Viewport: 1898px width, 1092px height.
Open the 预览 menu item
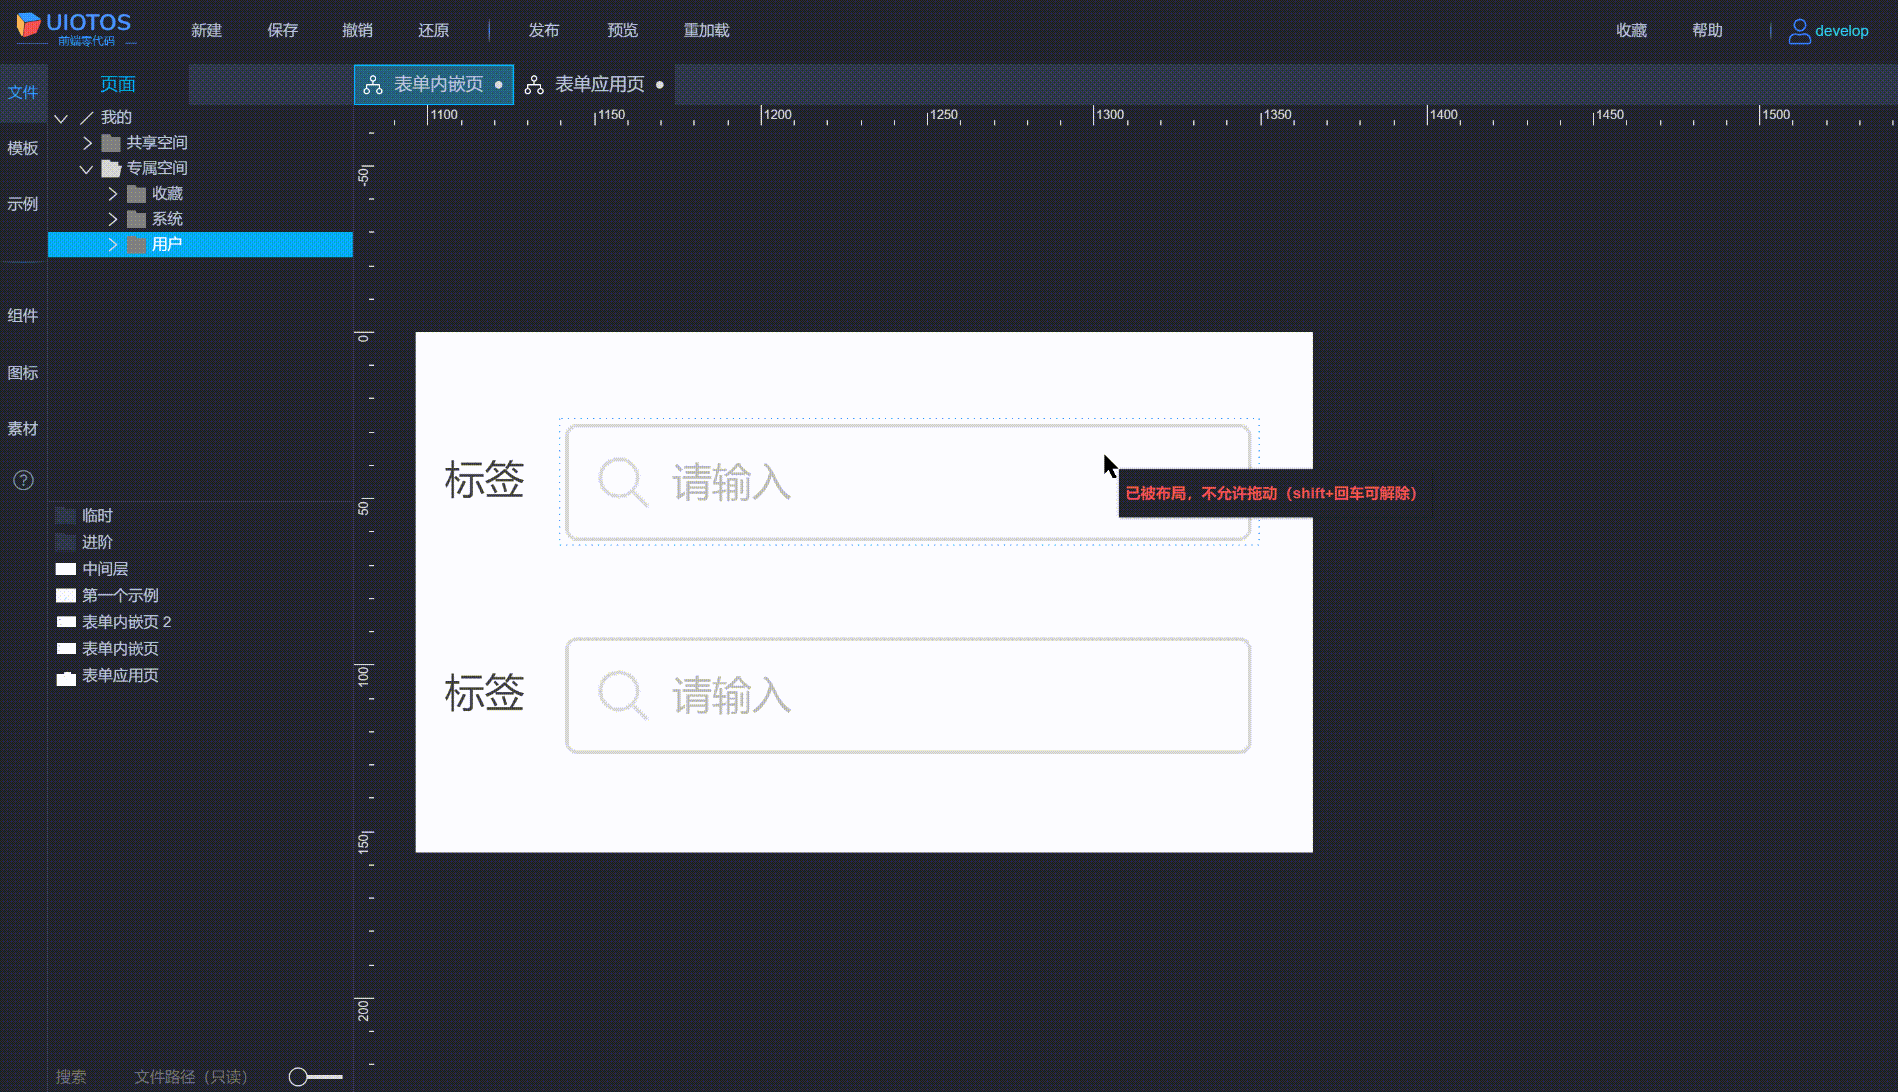(x=622, y=30)
